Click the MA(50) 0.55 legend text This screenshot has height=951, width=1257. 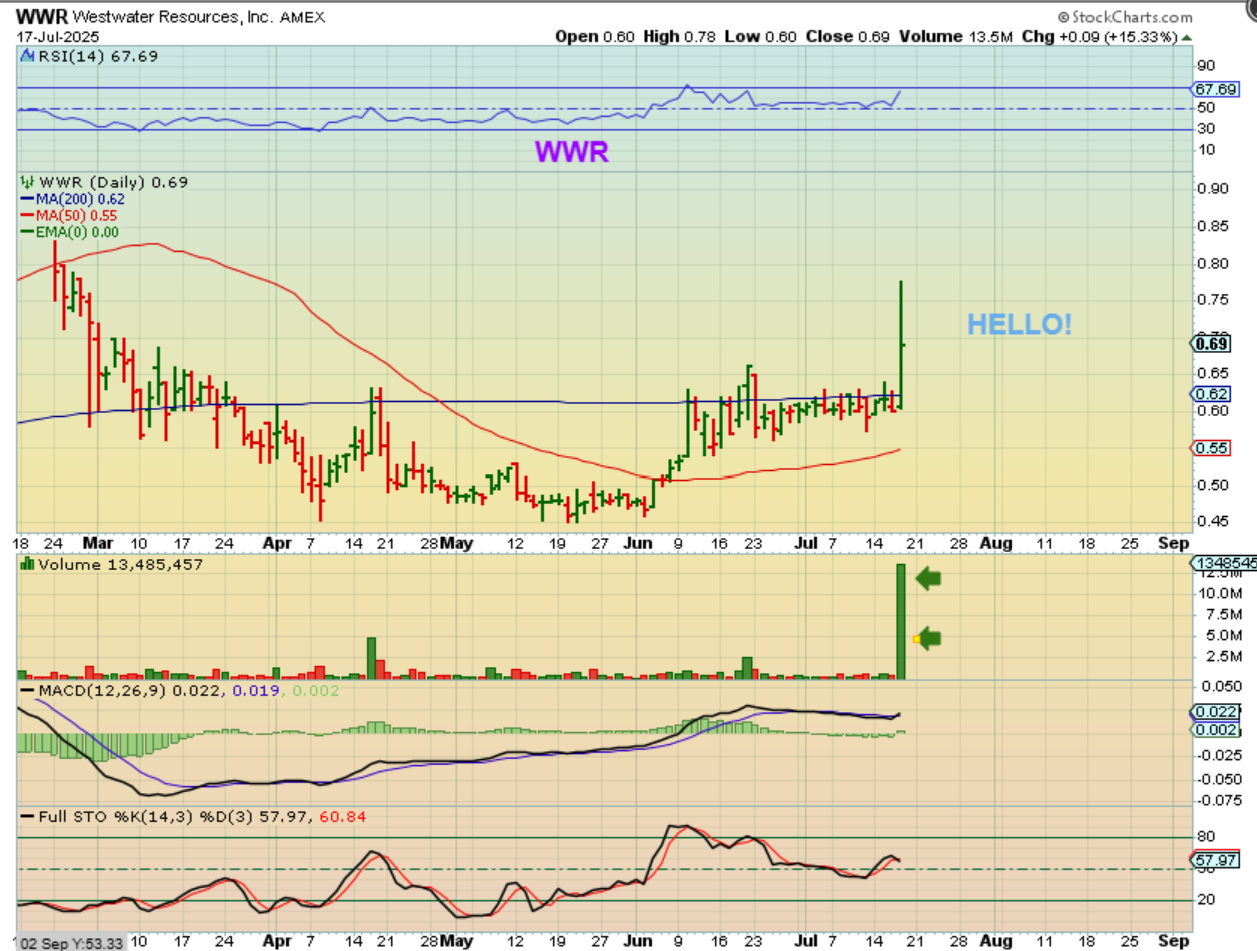[x=75, y=215]
